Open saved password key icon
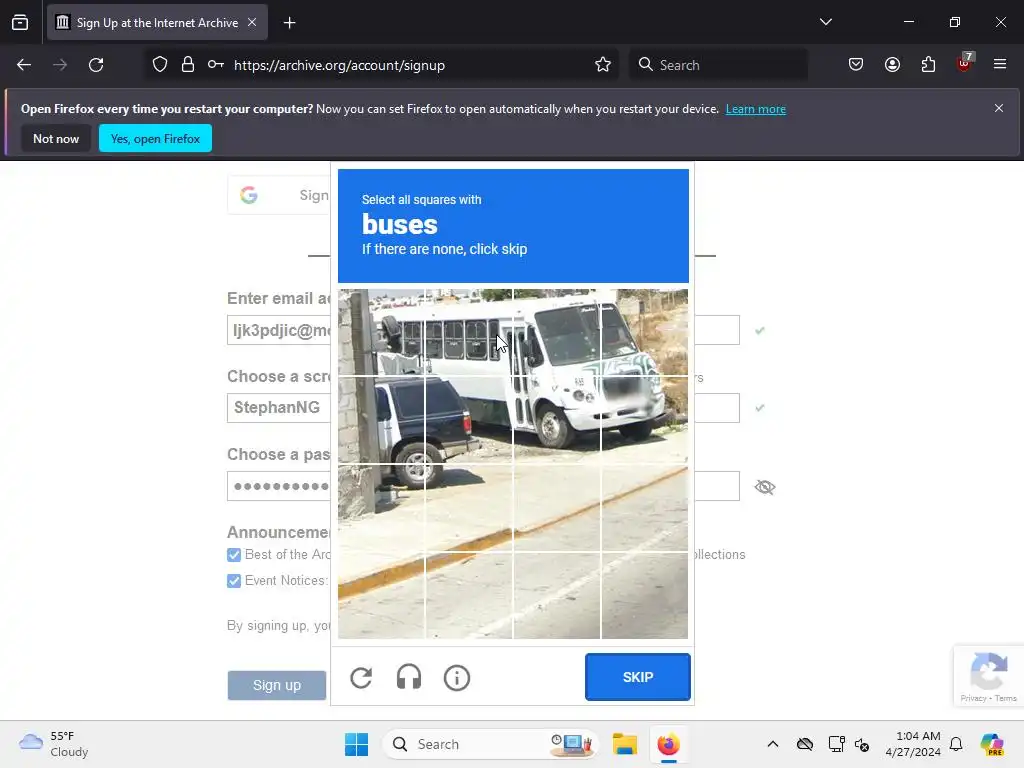 coord(216,65)
